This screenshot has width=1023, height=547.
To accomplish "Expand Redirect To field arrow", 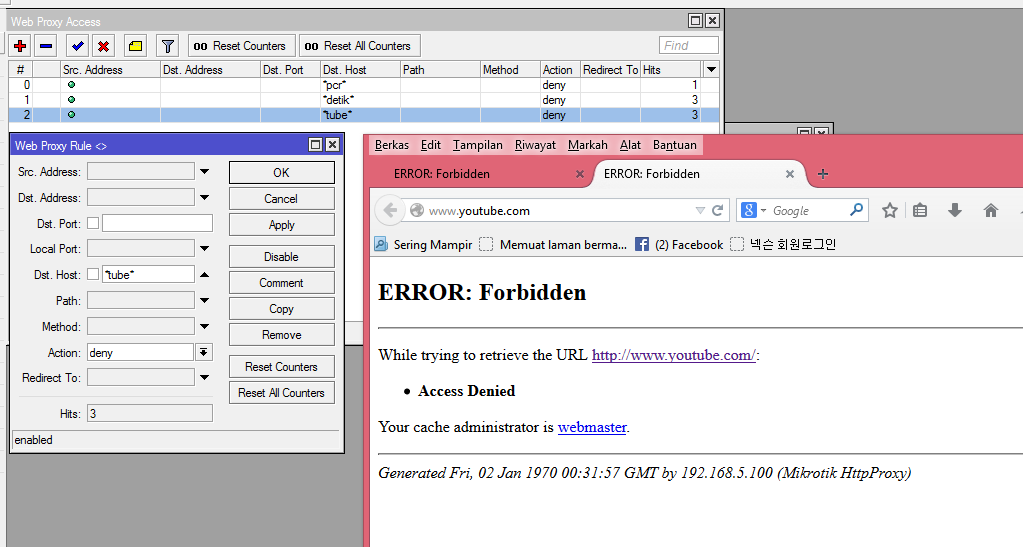I will (204, 377).
